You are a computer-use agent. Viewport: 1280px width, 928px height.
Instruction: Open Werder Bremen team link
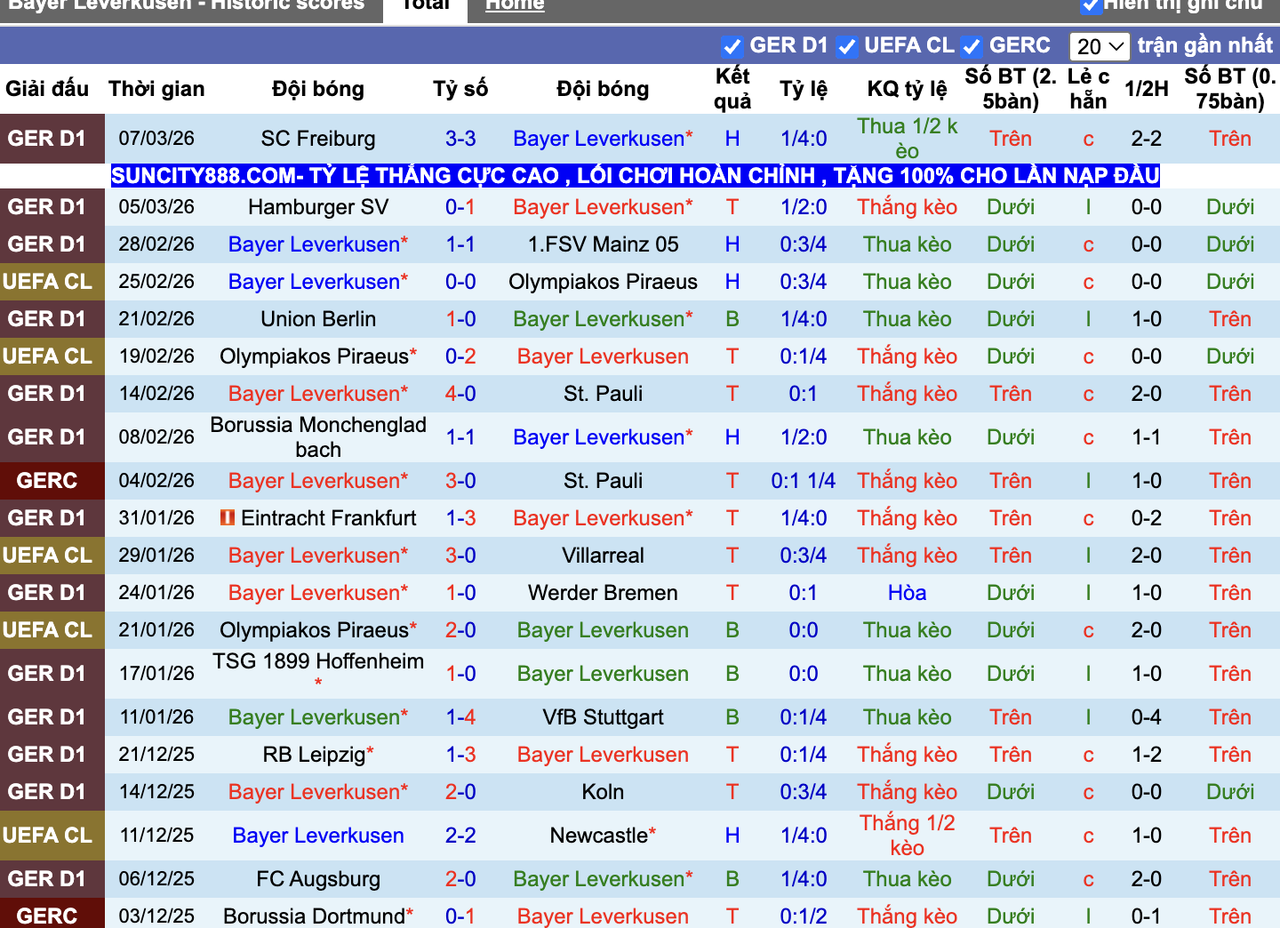pyautogui.click(x=603, y=592)
